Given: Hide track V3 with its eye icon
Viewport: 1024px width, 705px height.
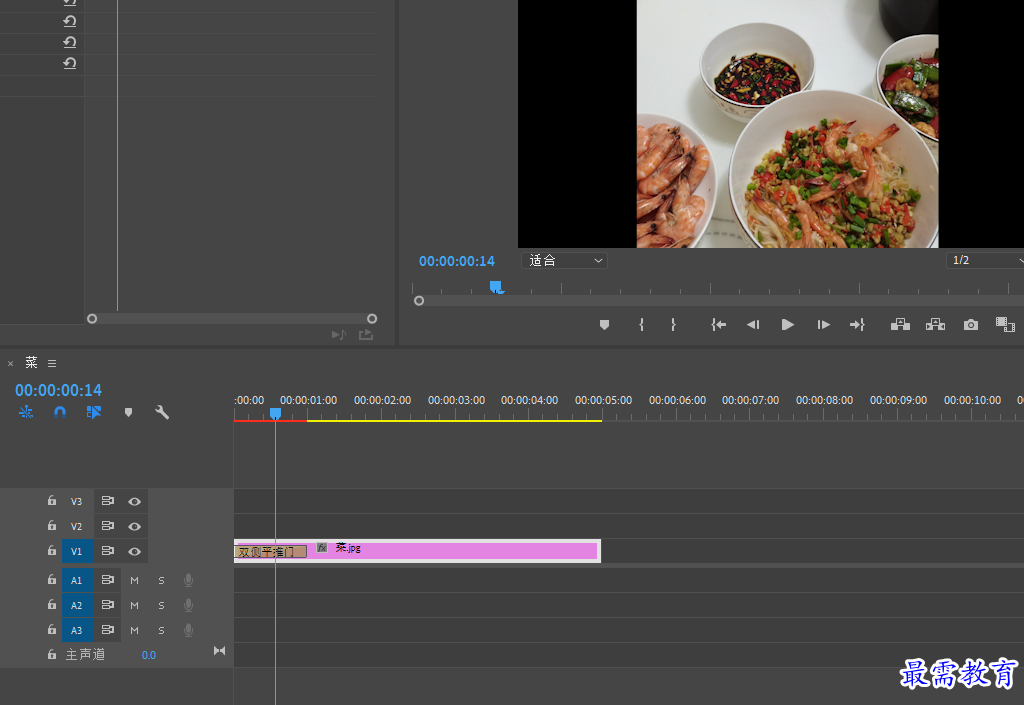Looking at the screenshot, I should click(135, 501).
